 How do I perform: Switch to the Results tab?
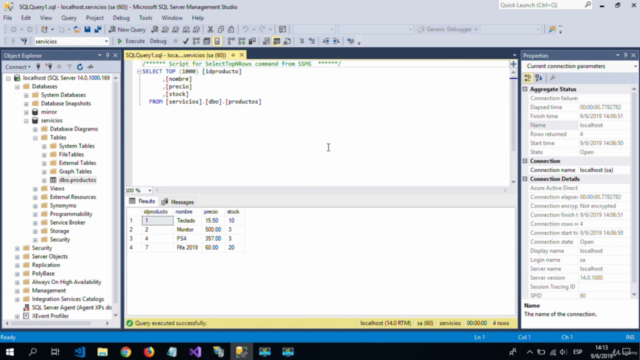(x=142, y=201)
